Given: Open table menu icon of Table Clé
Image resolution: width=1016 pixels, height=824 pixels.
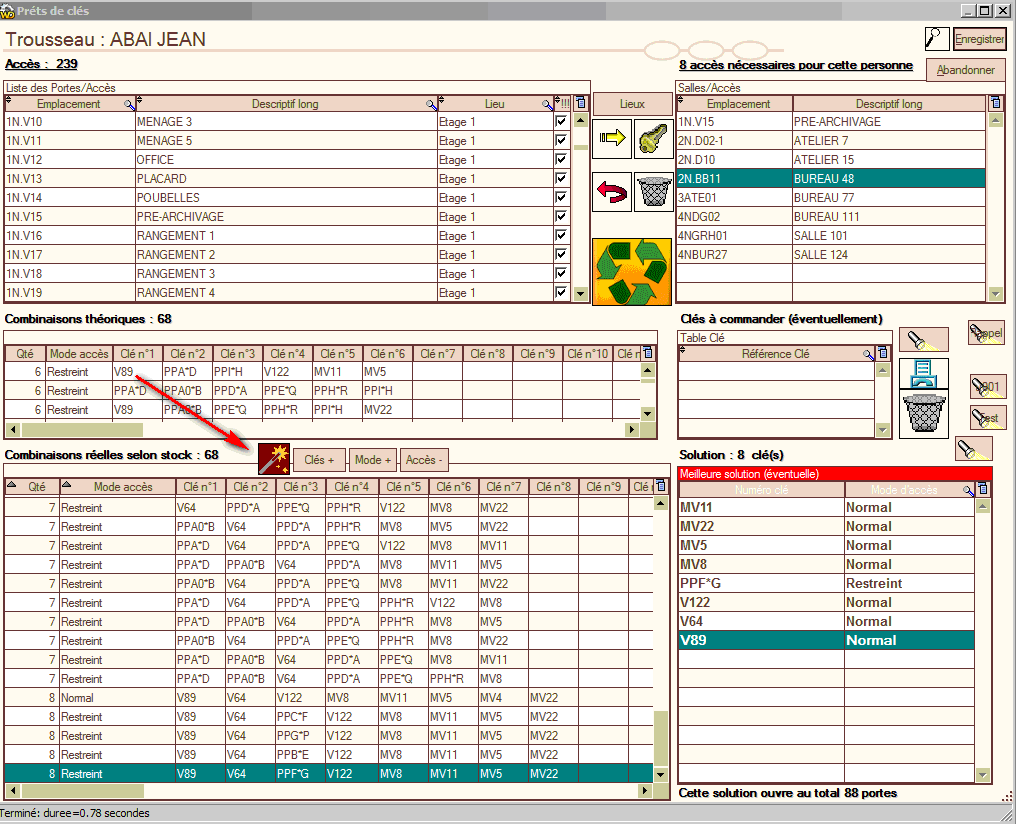Looking at the screenshot, I should (883, 353).
